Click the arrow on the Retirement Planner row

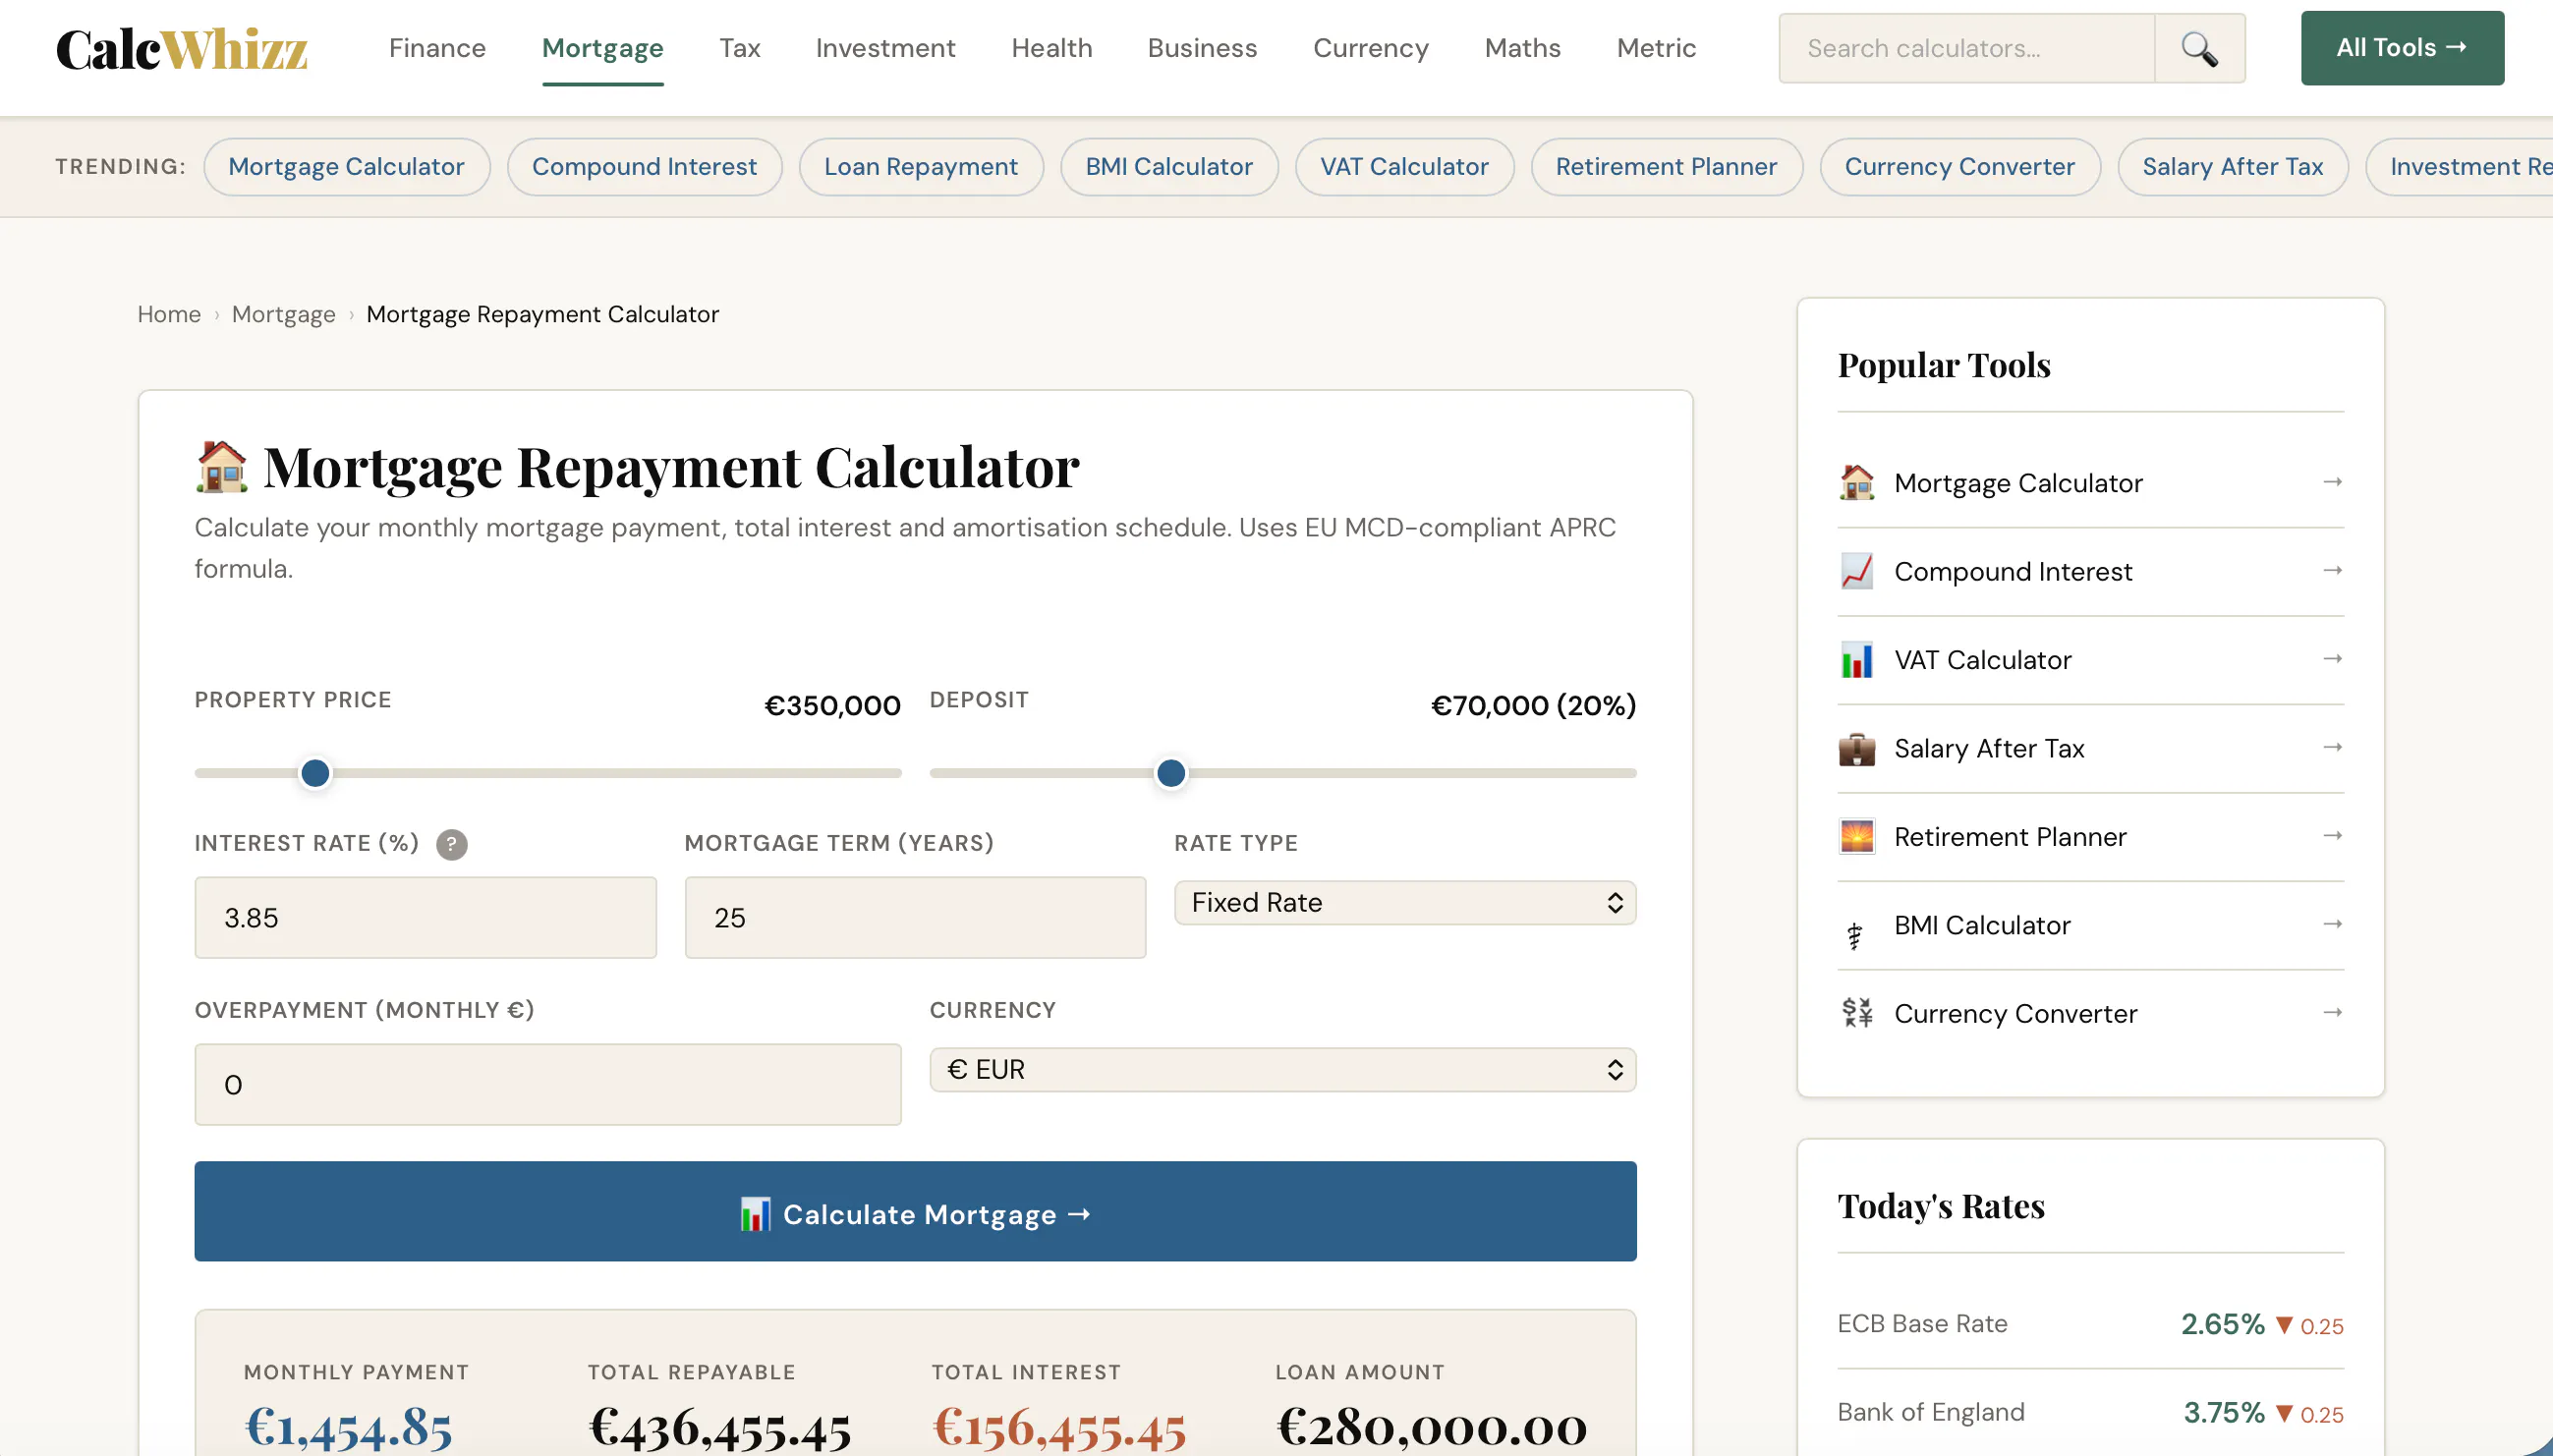point(2332,835)
